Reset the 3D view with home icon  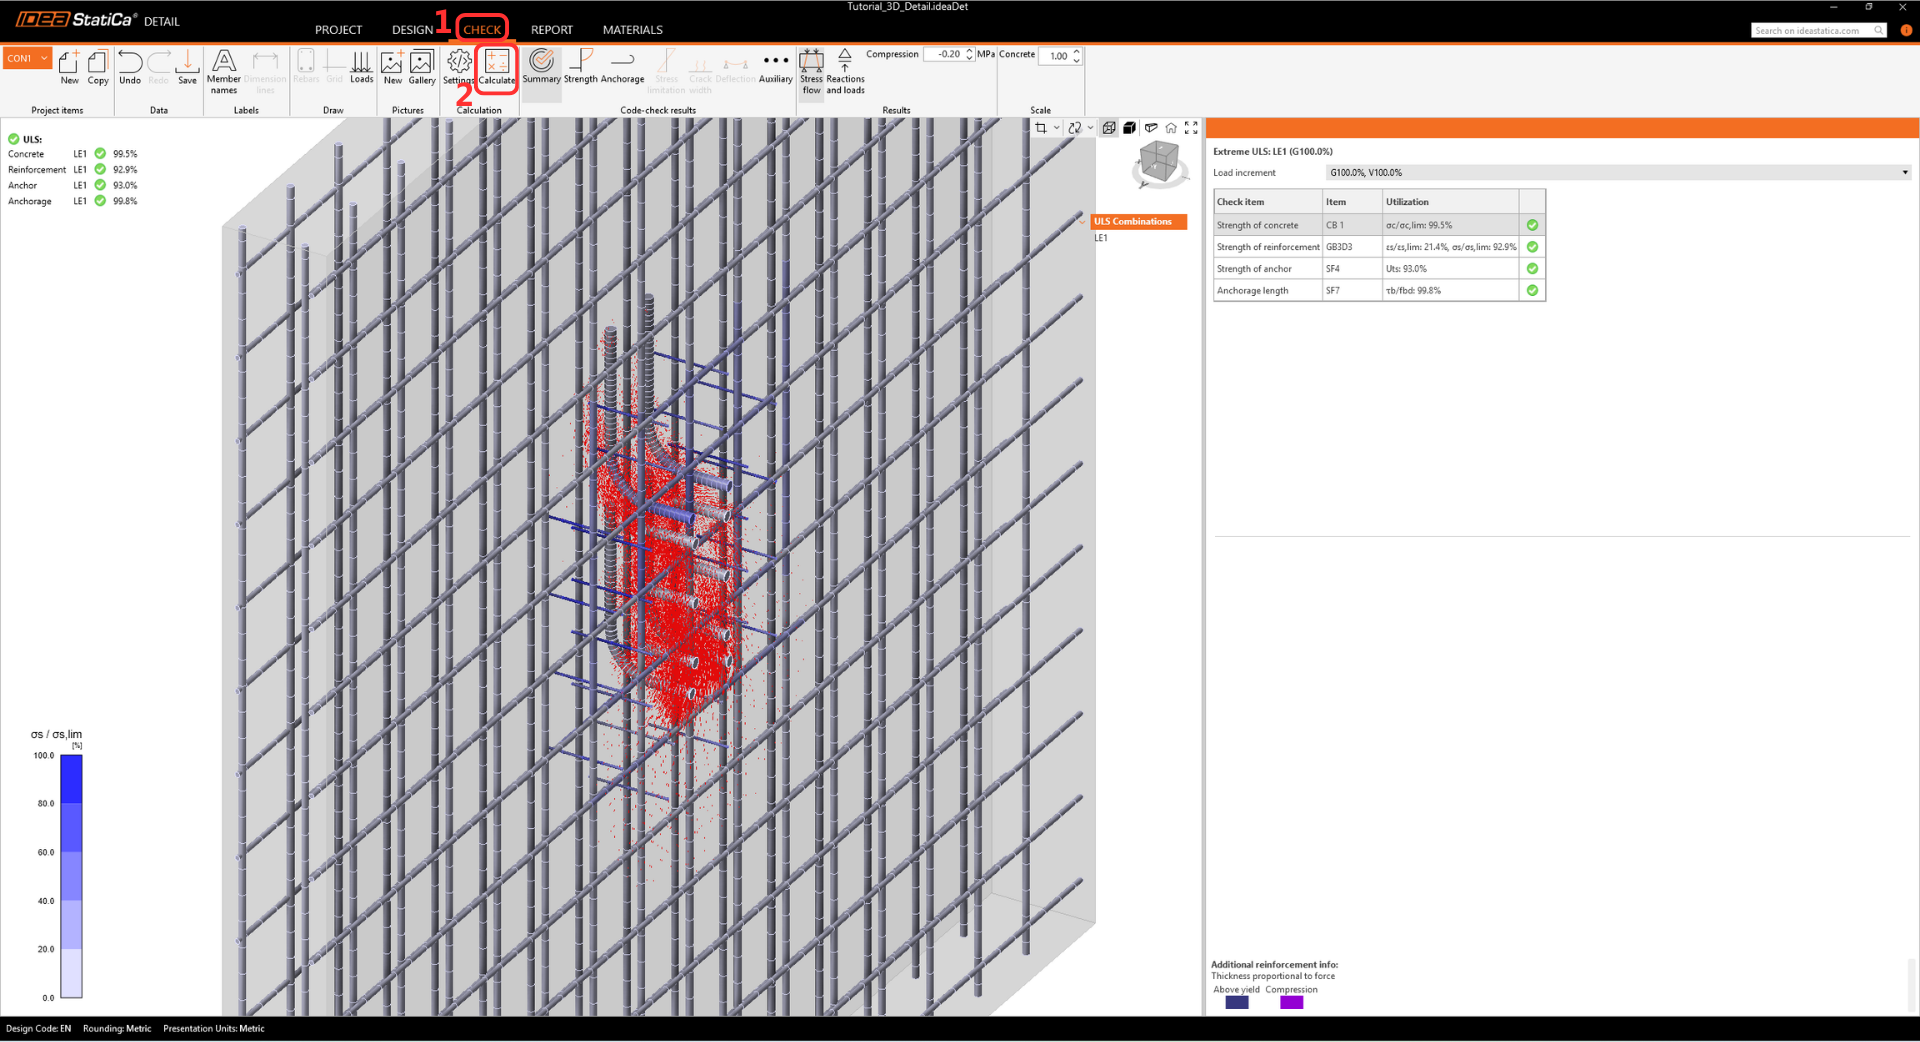tap(1171, 128)
